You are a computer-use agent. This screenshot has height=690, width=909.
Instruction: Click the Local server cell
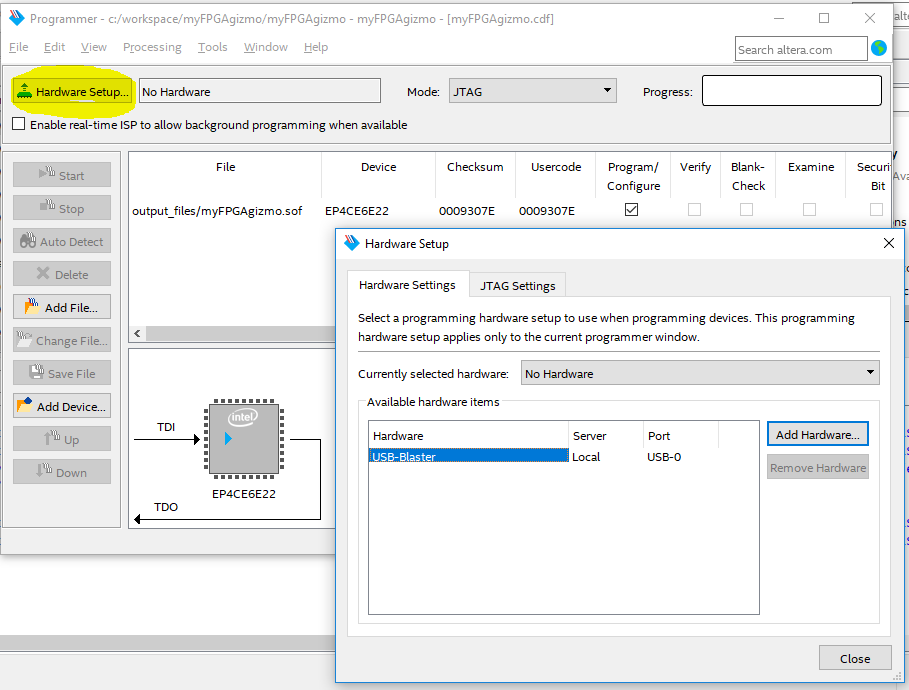tap(586, 457)
